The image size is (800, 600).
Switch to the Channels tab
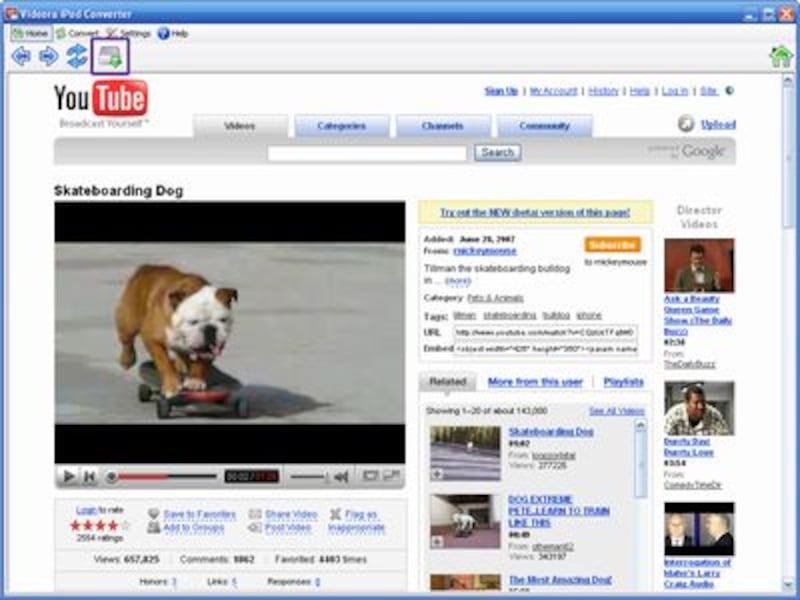[x=444, y=126]
